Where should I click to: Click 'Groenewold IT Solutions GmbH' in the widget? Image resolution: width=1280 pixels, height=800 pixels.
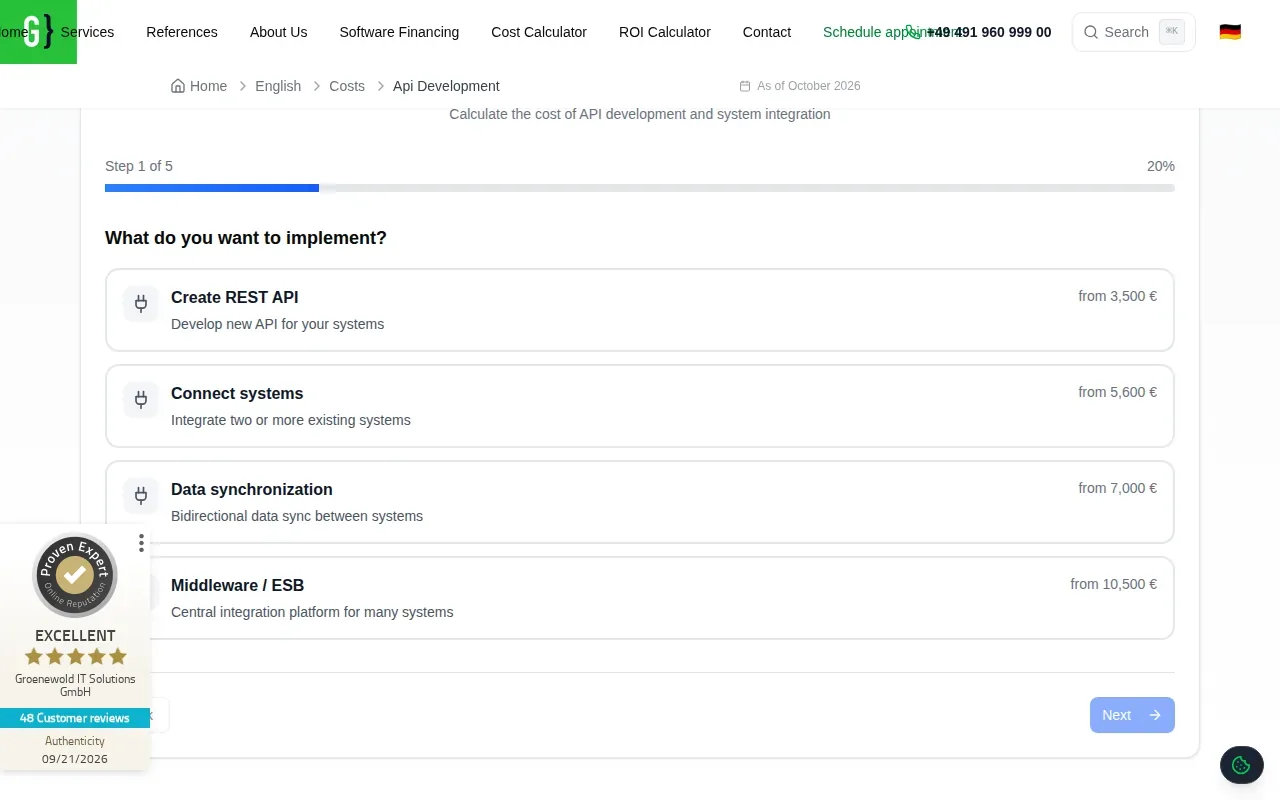[x=75, y=685]
